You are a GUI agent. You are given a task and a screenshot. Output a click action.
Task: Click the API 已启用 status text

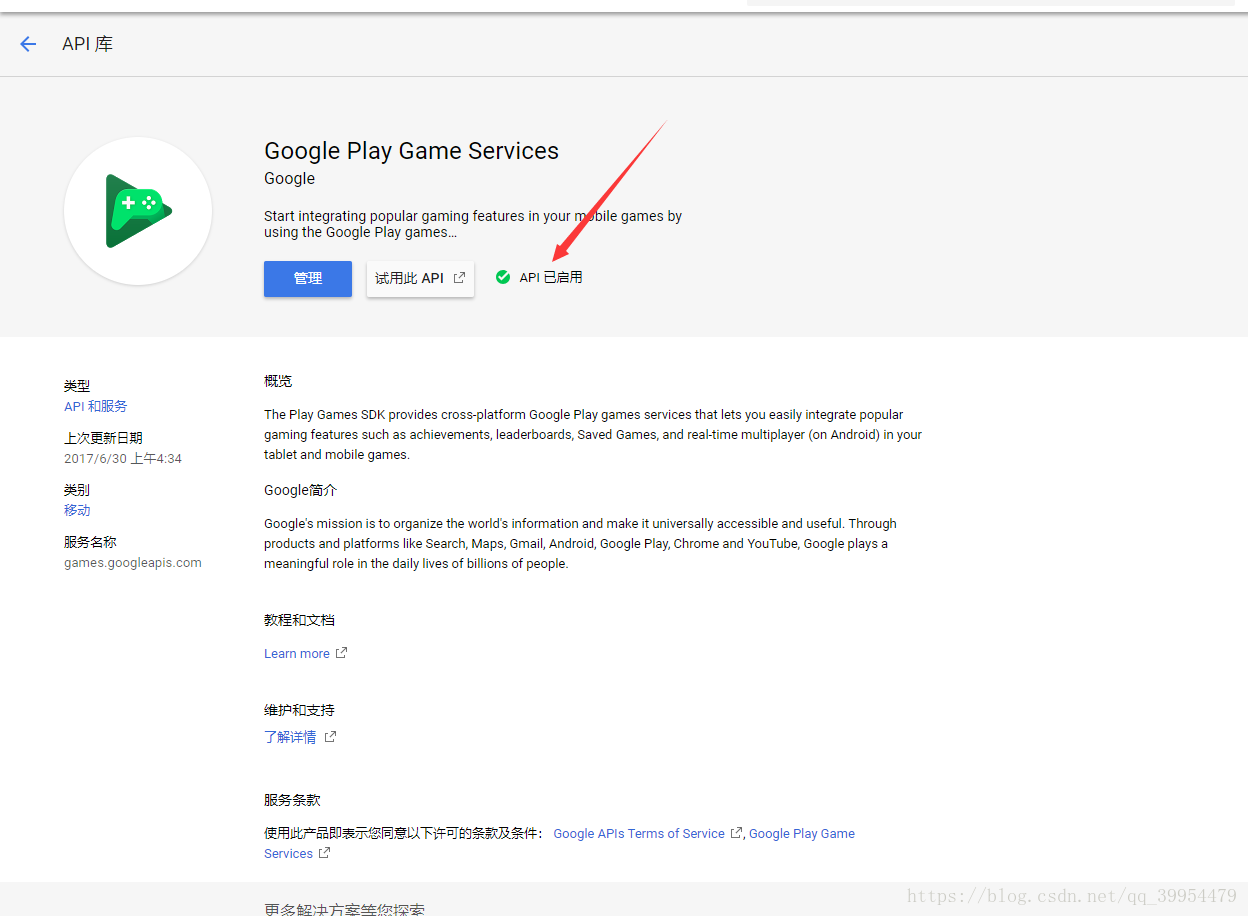click(x=551, y=278)
